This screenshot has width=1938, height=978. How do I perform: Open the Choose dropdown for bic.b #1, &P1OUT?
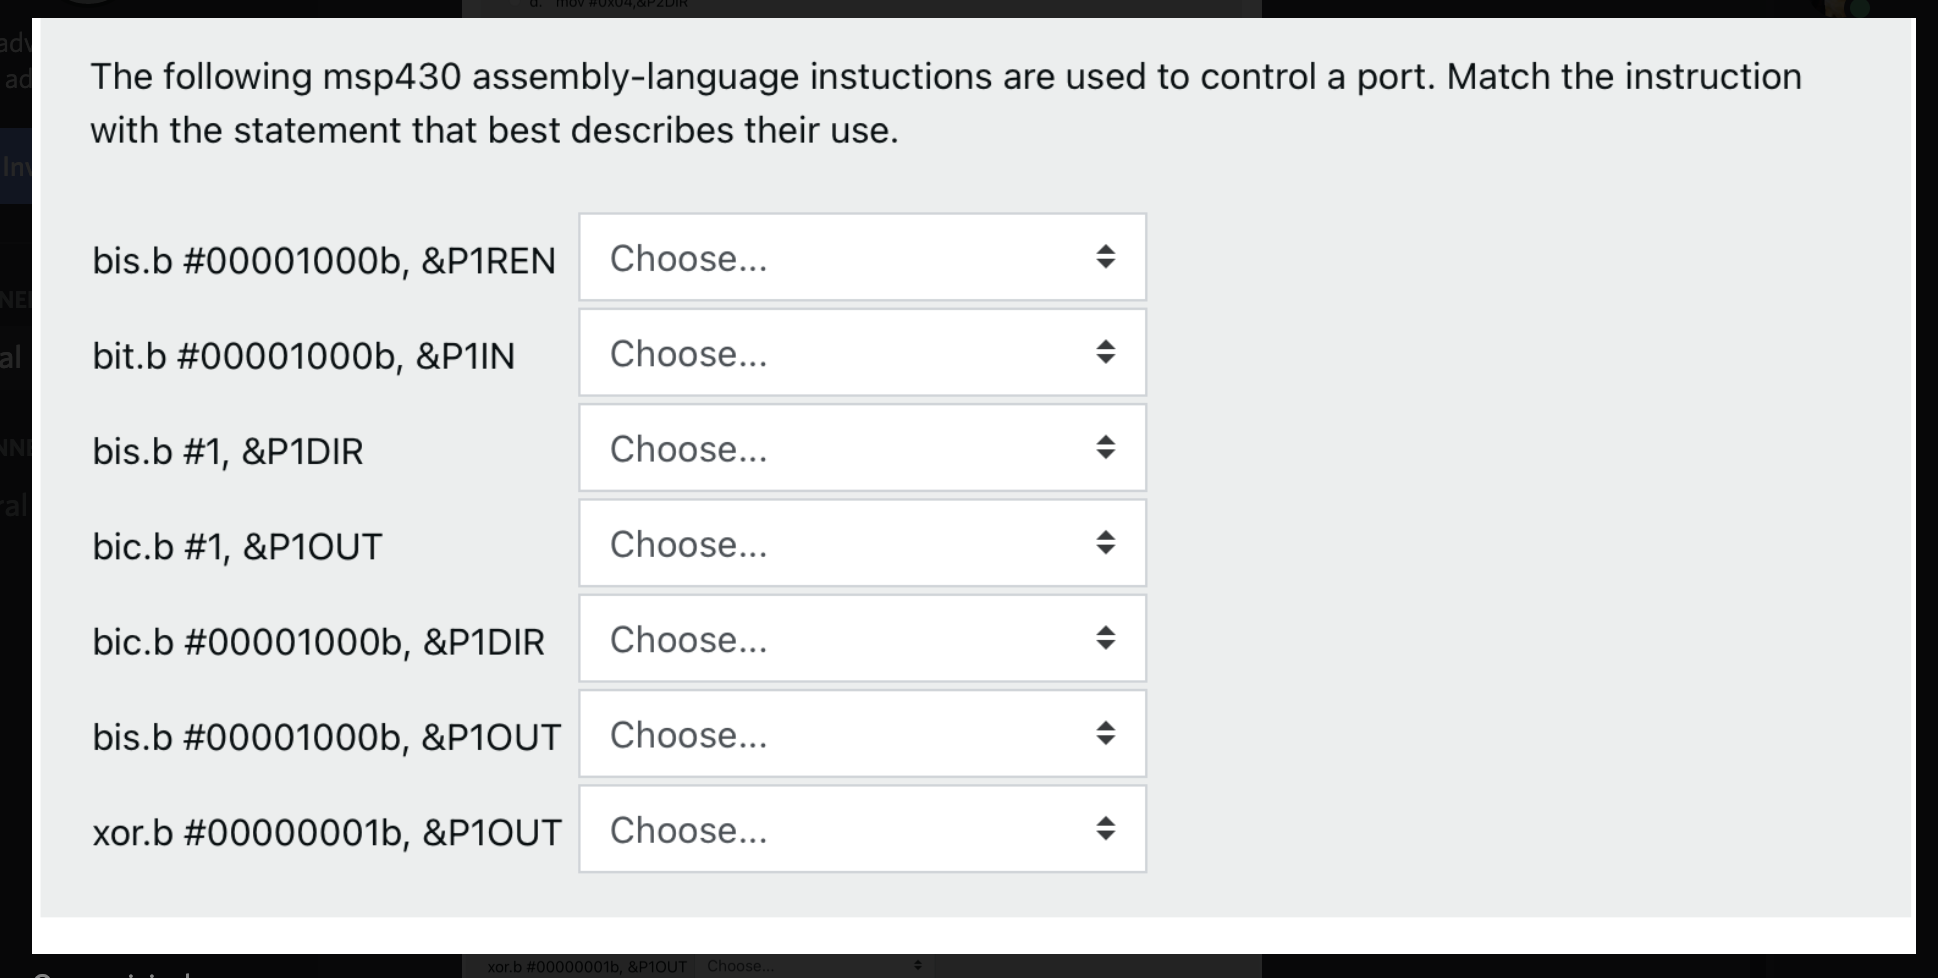point(860,543)
